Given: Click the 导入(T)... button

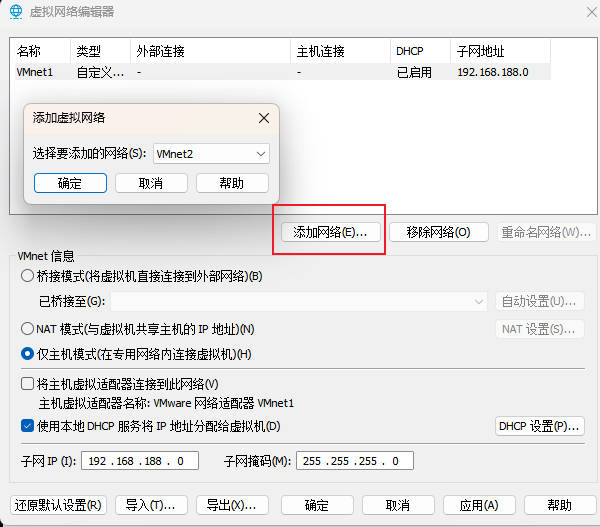Looking at the screenshot, I should 151,505.
